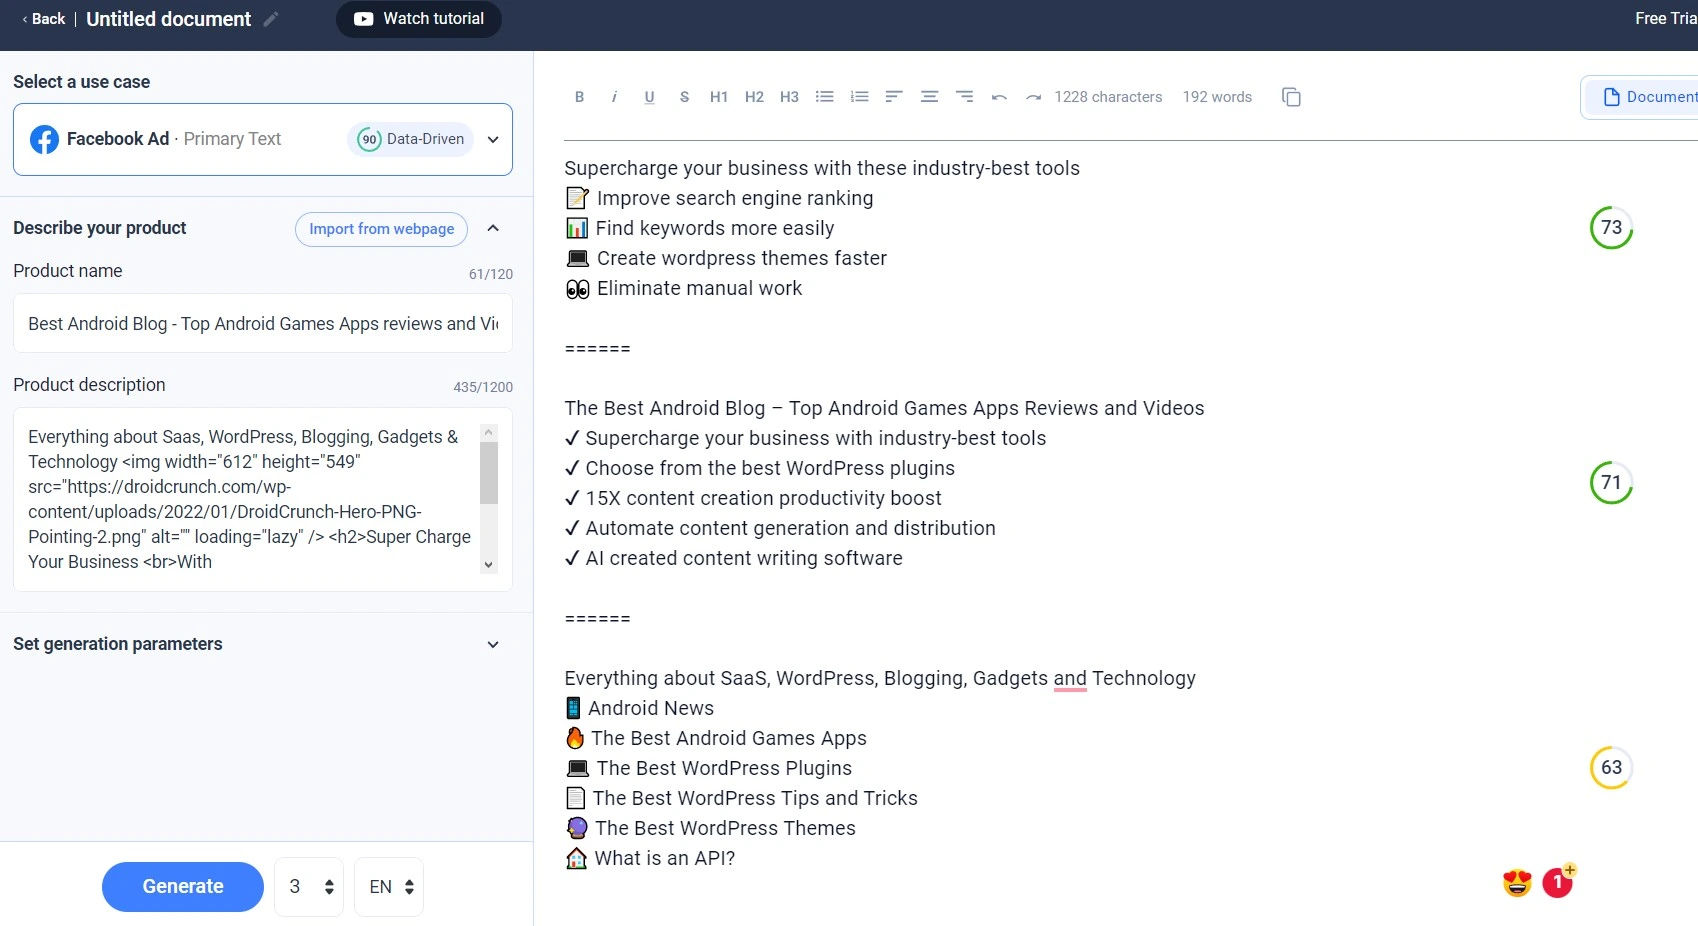The width and height of the screenshot is (1698, 926).
Task: Click the 'Android News' line
Action: [651, 708]
